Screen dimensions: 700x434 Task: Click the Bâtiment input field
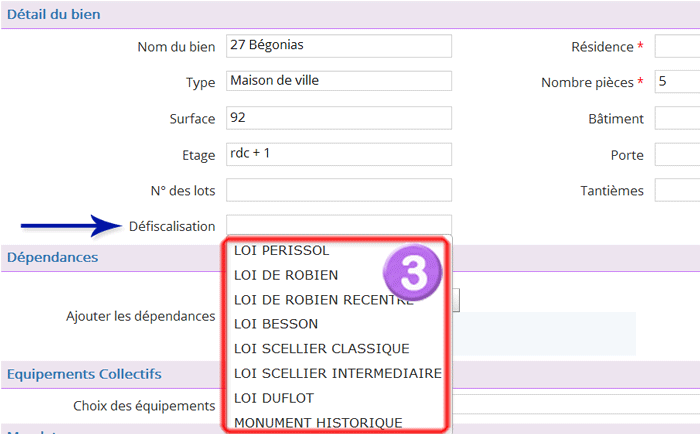tap(677, 118)
